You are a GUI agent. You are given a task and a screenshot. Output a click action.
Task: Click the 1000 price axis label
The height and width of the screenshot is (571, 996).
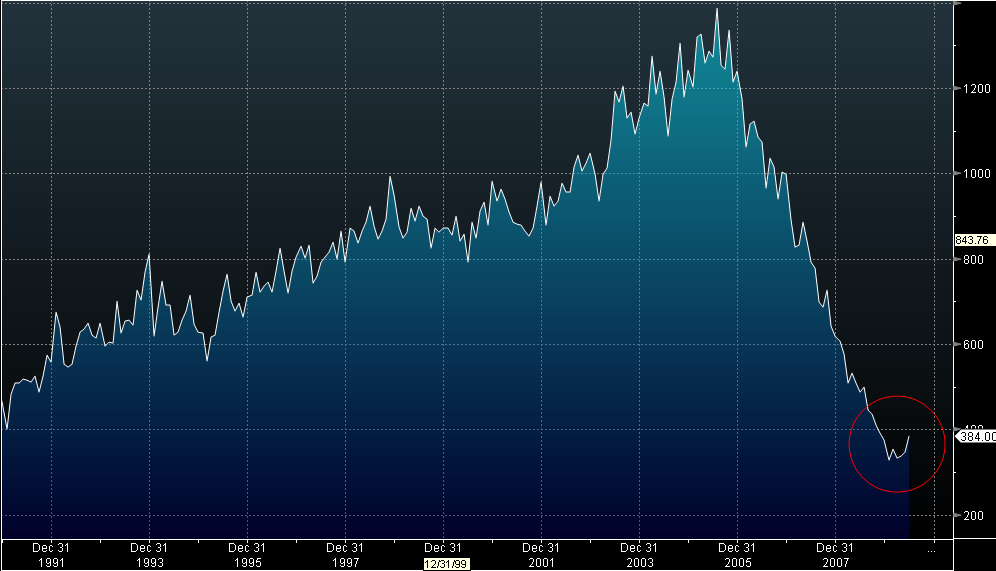pyautogui.click(x=975, y=174)
